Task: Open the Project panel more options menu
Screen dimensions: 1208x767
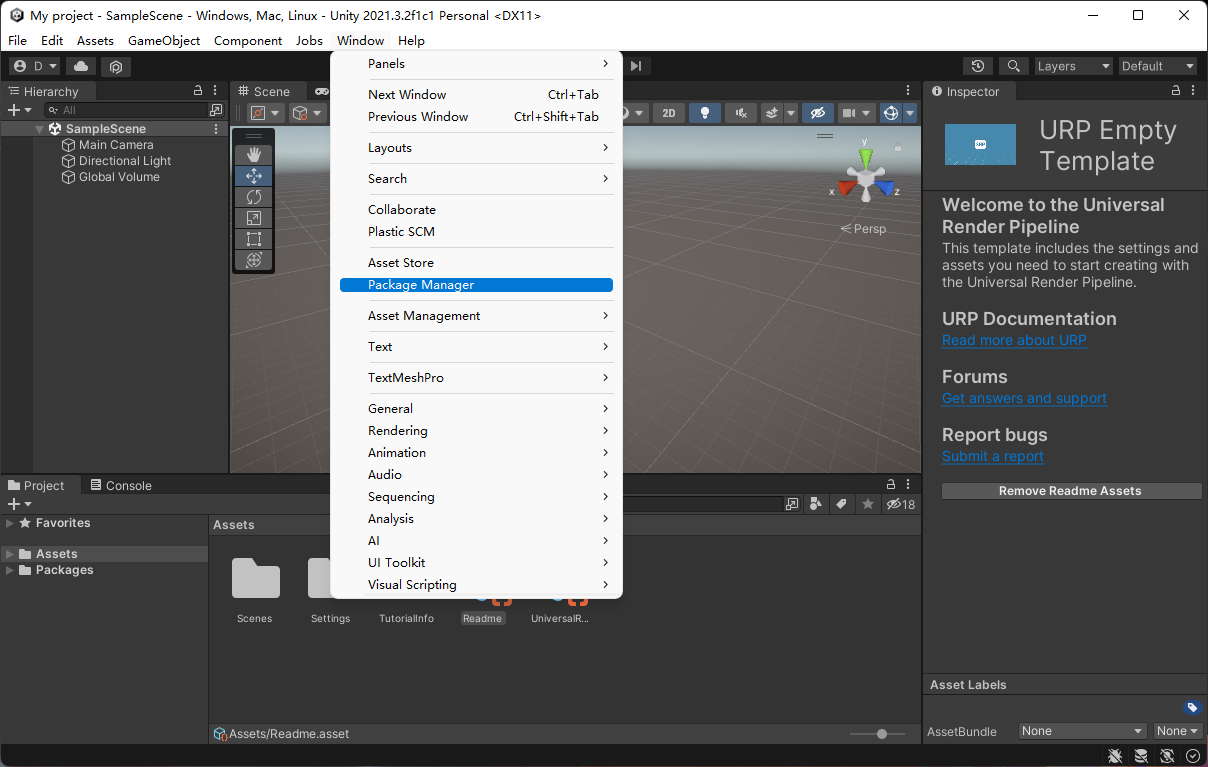Action: 908,485
